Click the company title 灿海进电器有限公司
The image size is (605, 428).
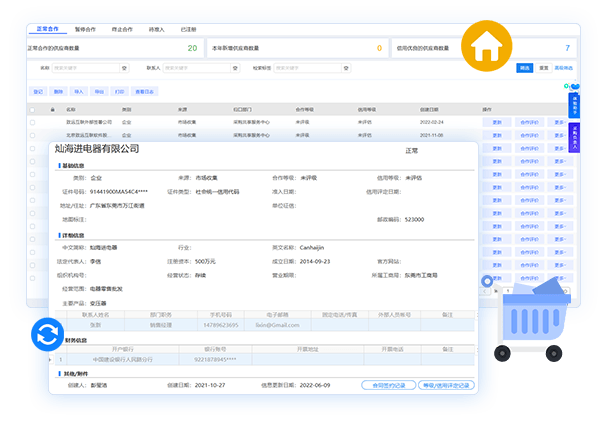click(x=96, y=149)
